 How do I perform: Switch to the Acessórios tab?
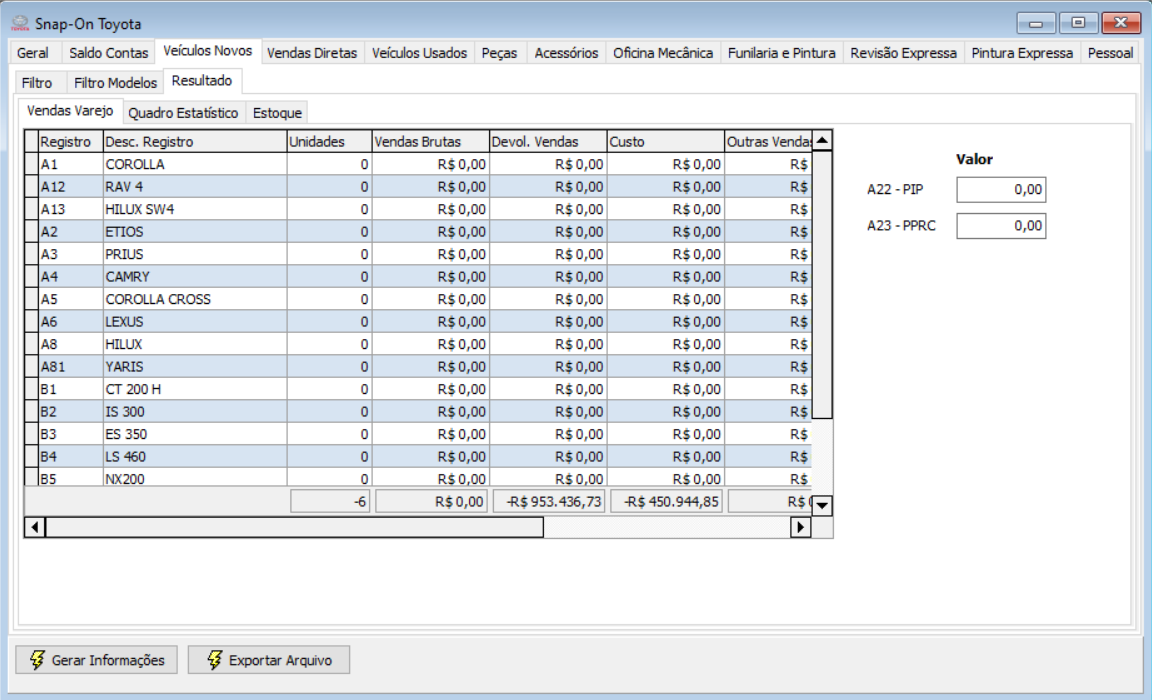(x=566, y=53)
